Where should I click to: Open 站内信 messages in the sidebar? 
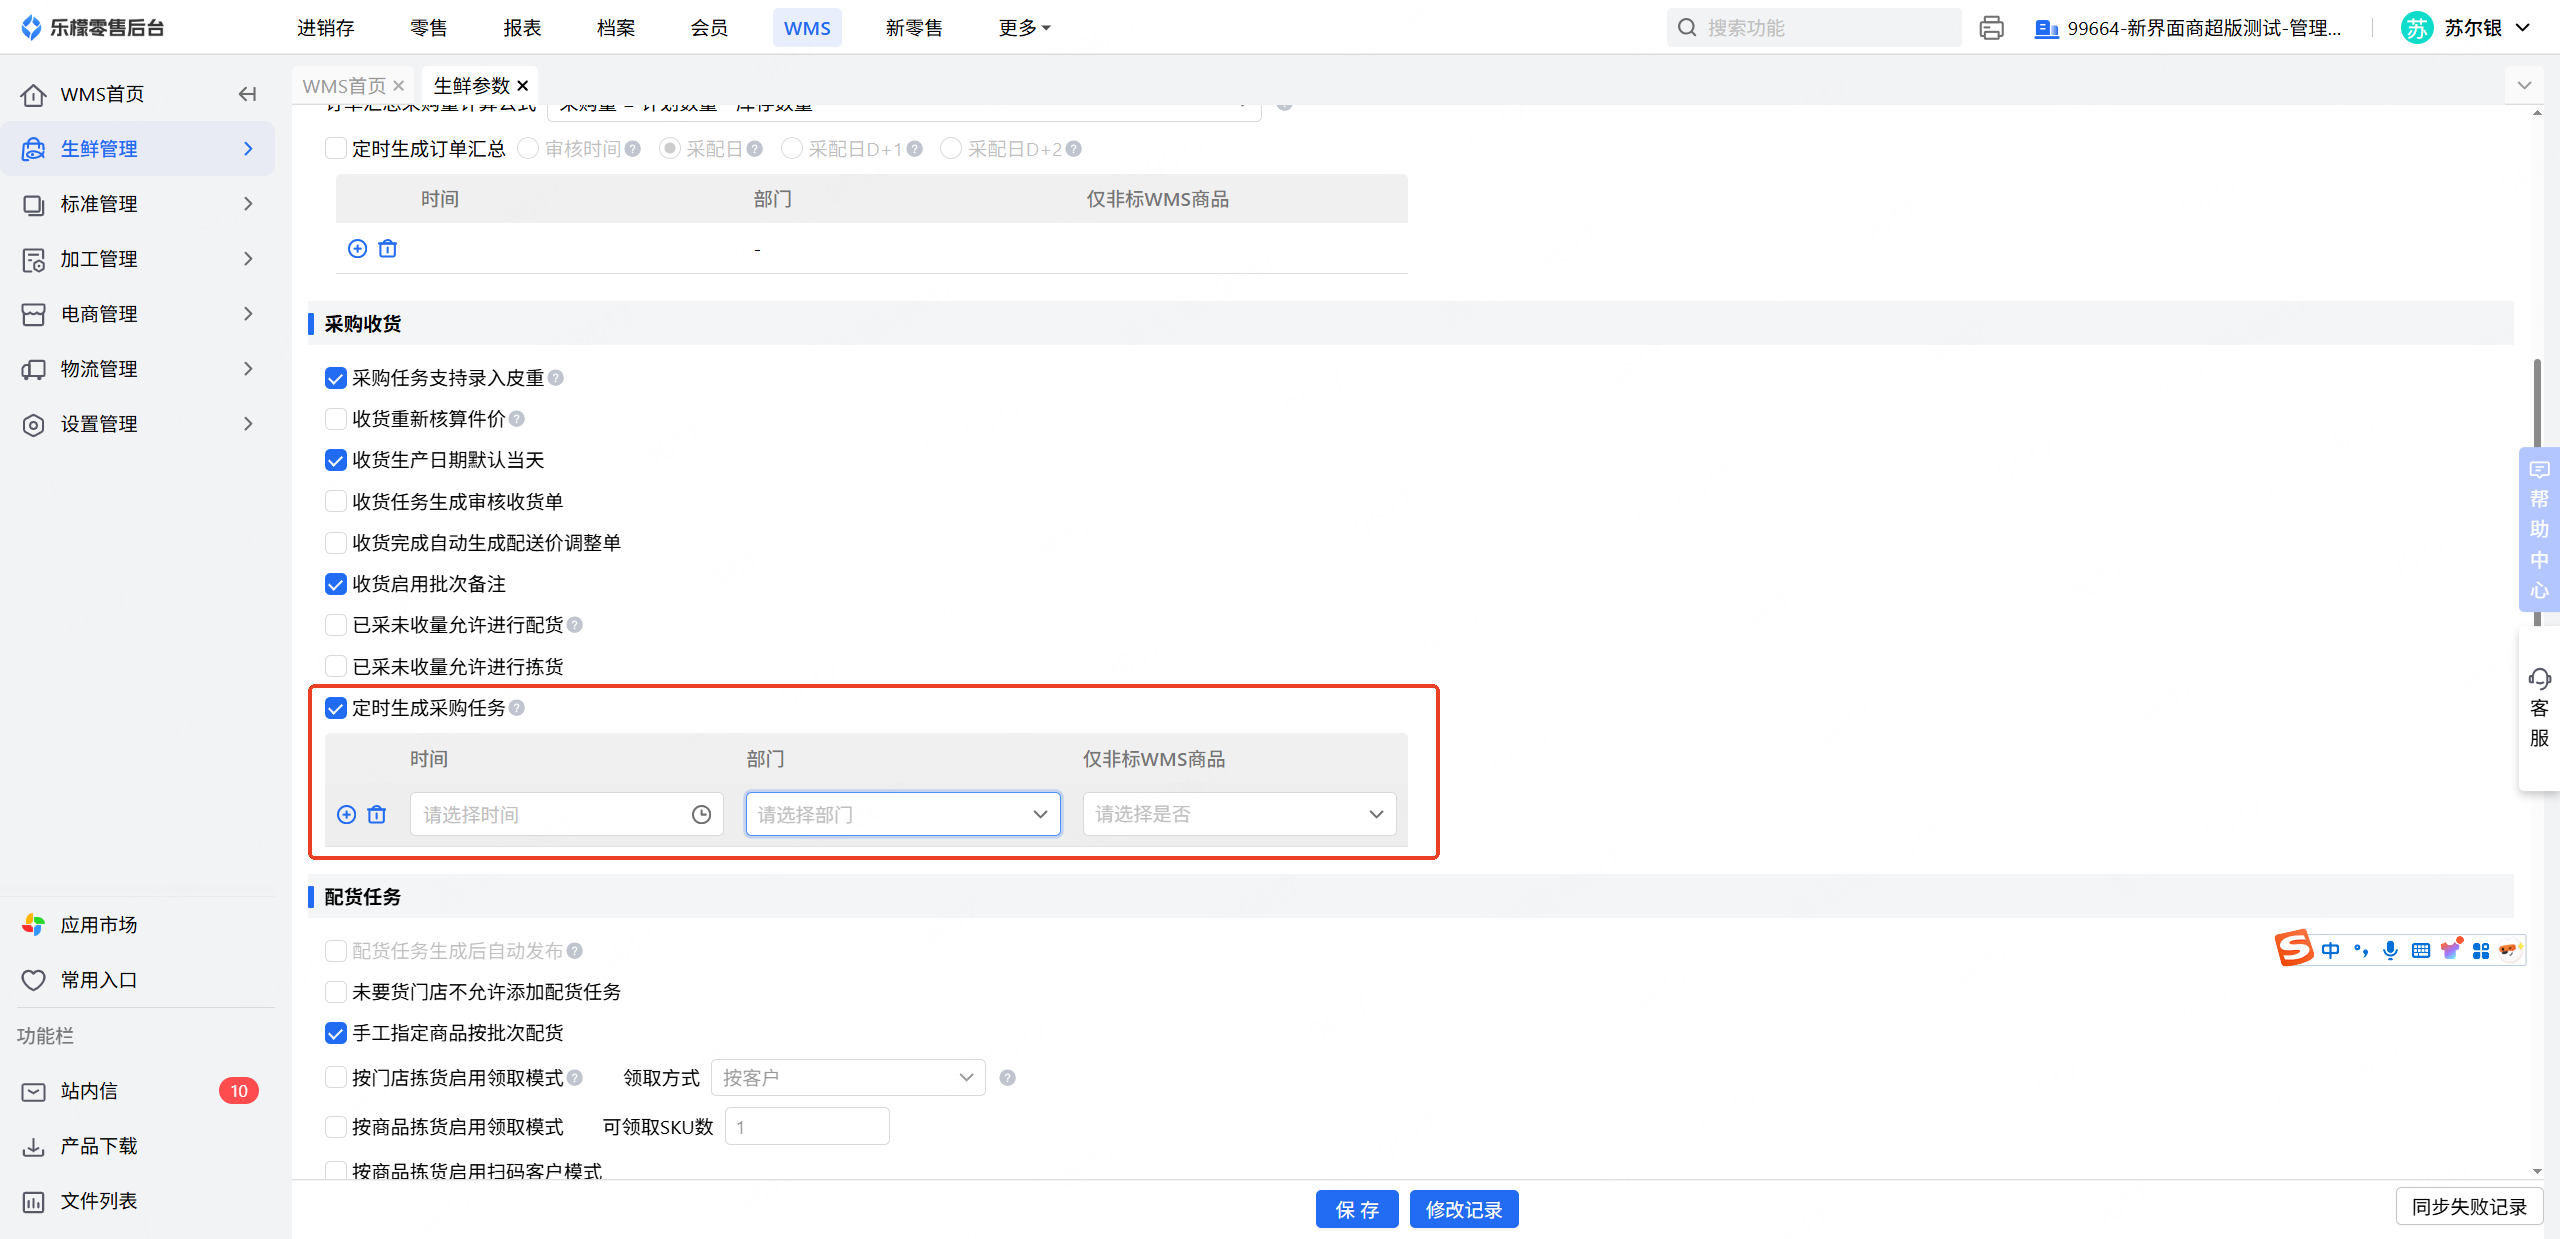[90, 1091]
